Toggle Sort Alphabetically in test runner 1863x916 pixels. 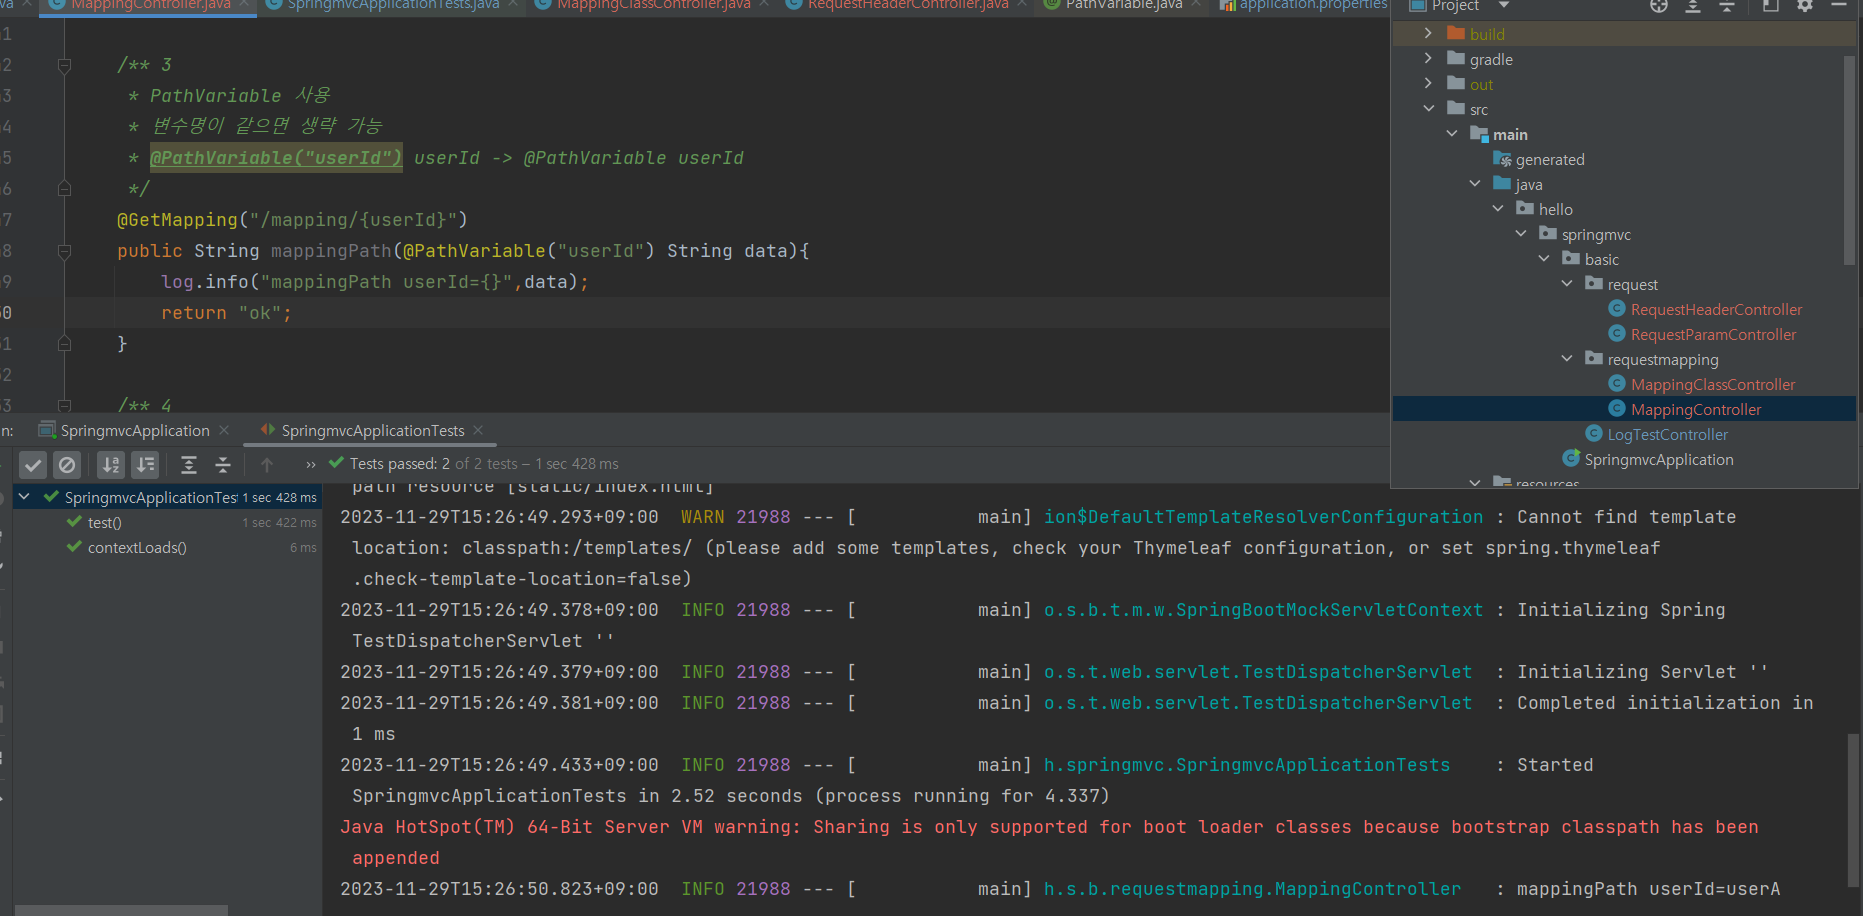111,465
